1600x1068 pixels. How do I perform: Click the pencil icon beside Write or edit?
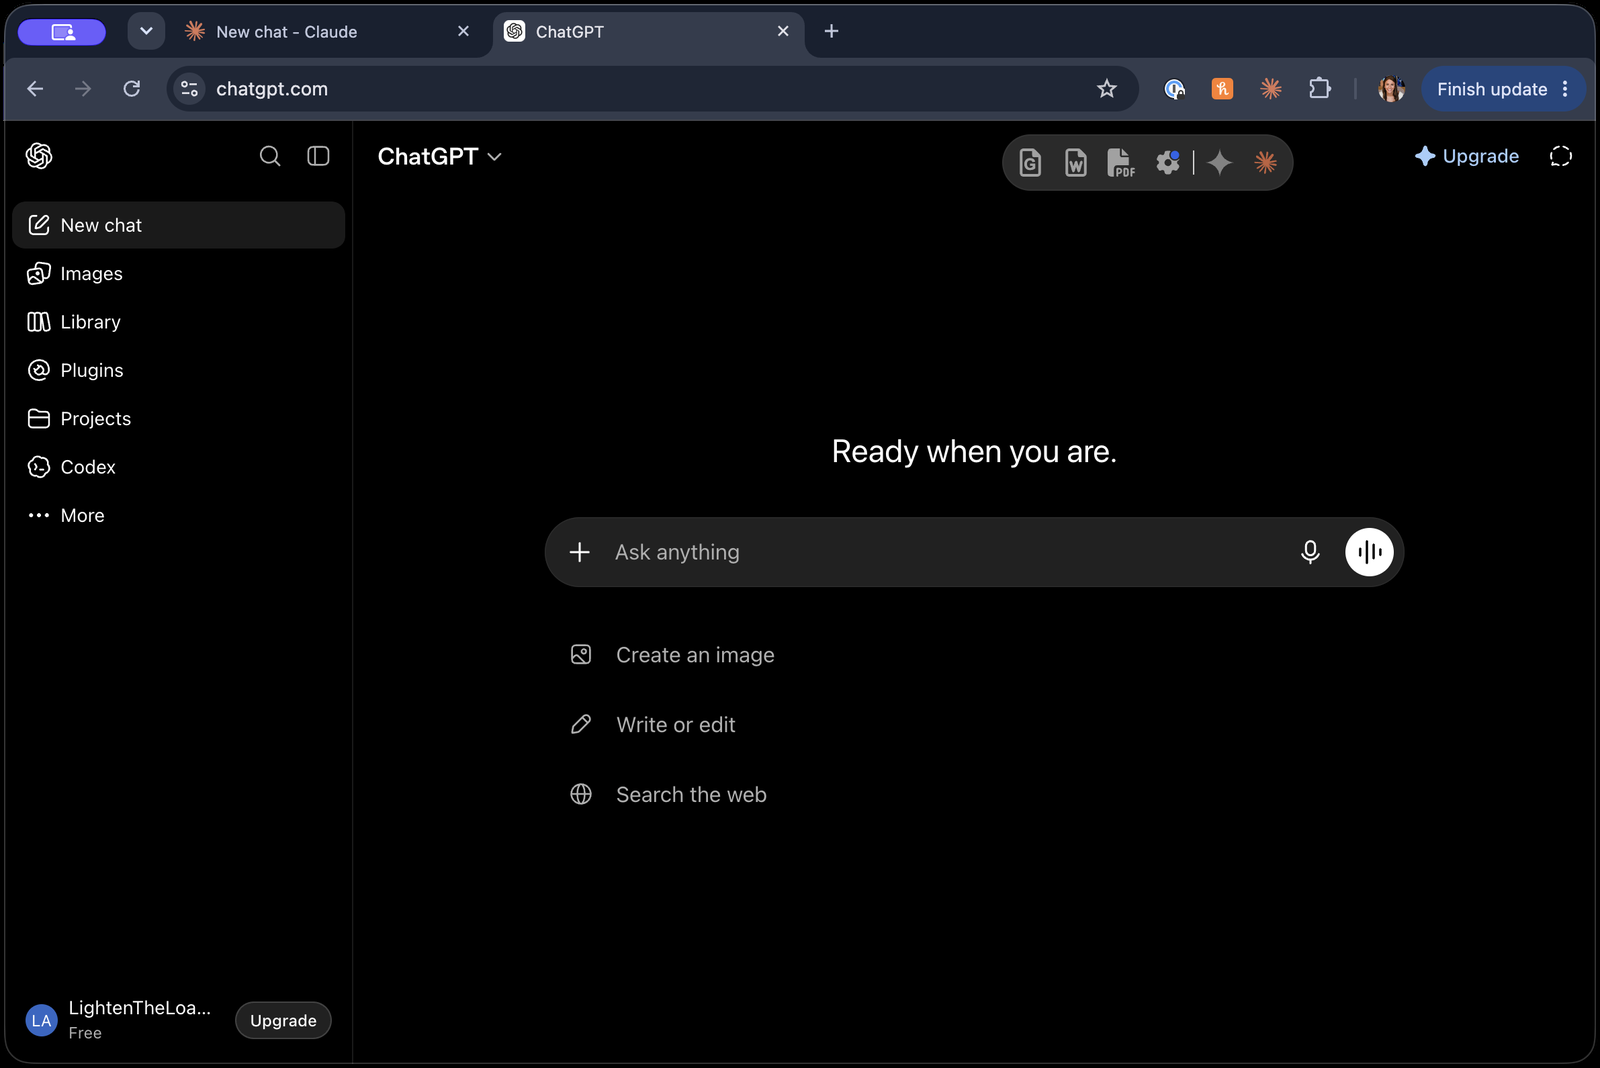click(x=581, y=725)
